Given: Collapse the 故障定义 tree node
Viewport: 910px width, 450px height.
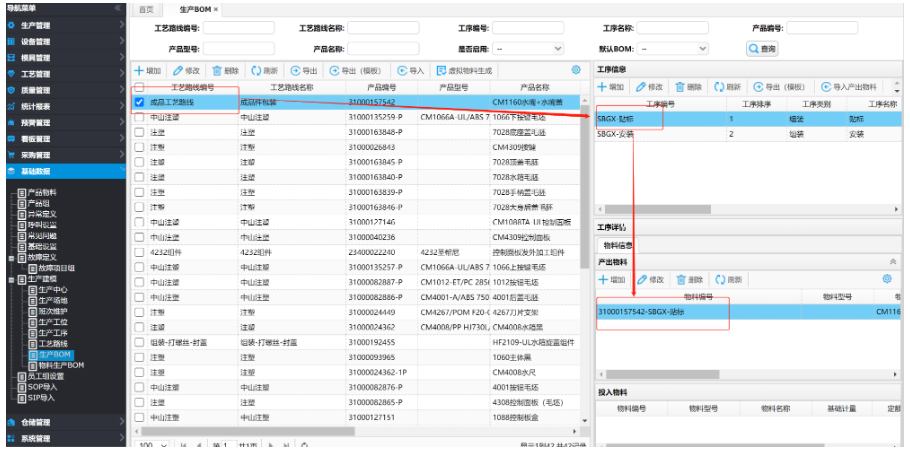Looking at the screenshot, I should tap(11, 257).
